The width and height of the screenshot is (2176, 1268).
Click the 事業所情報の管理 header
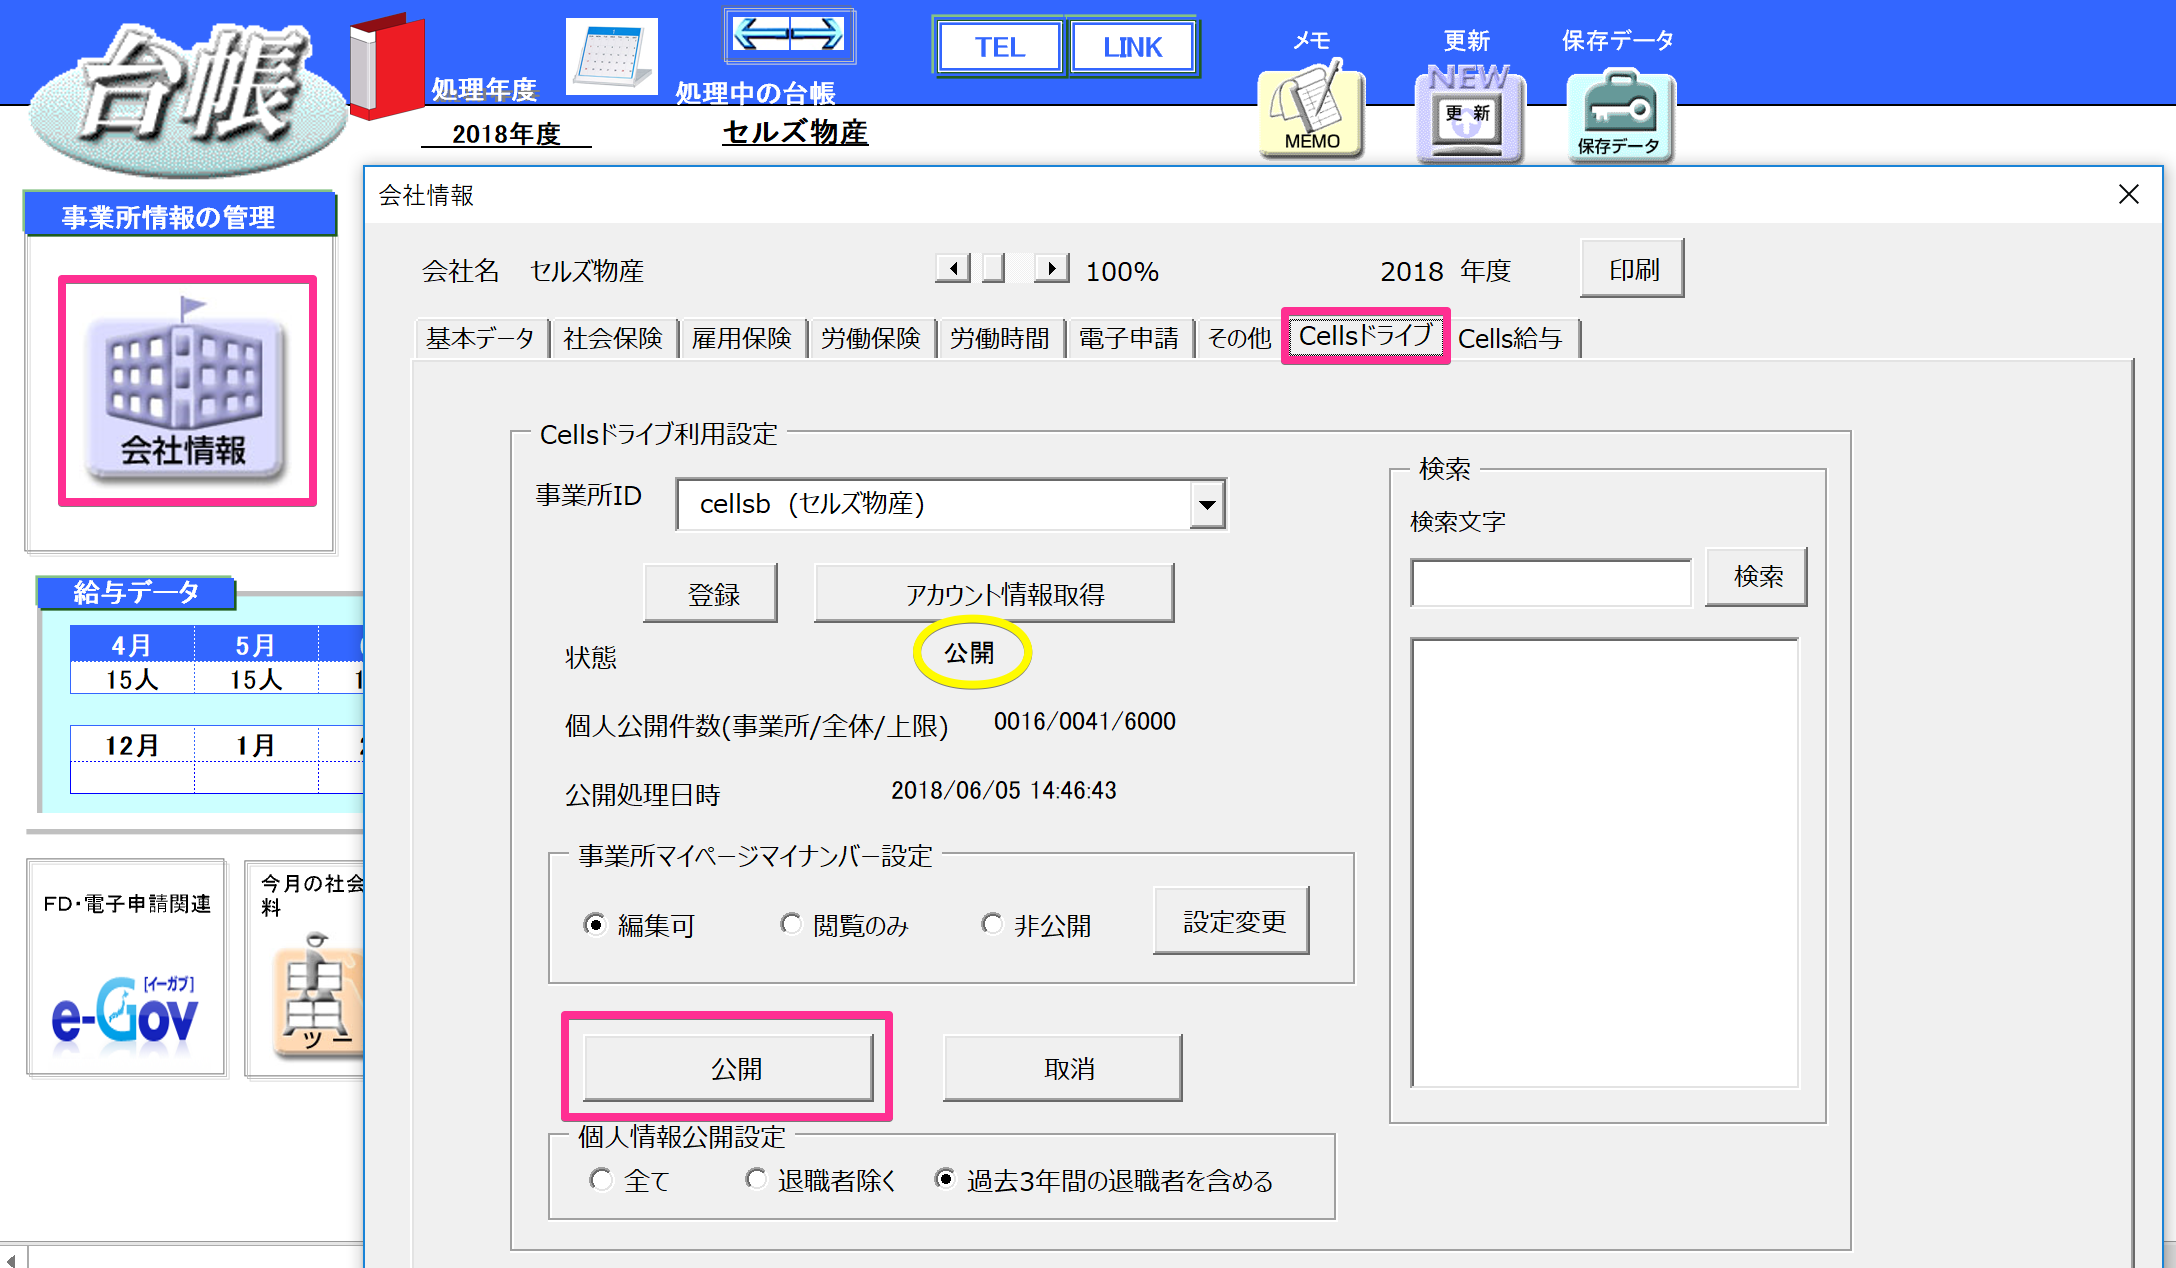tap(181, 216)
